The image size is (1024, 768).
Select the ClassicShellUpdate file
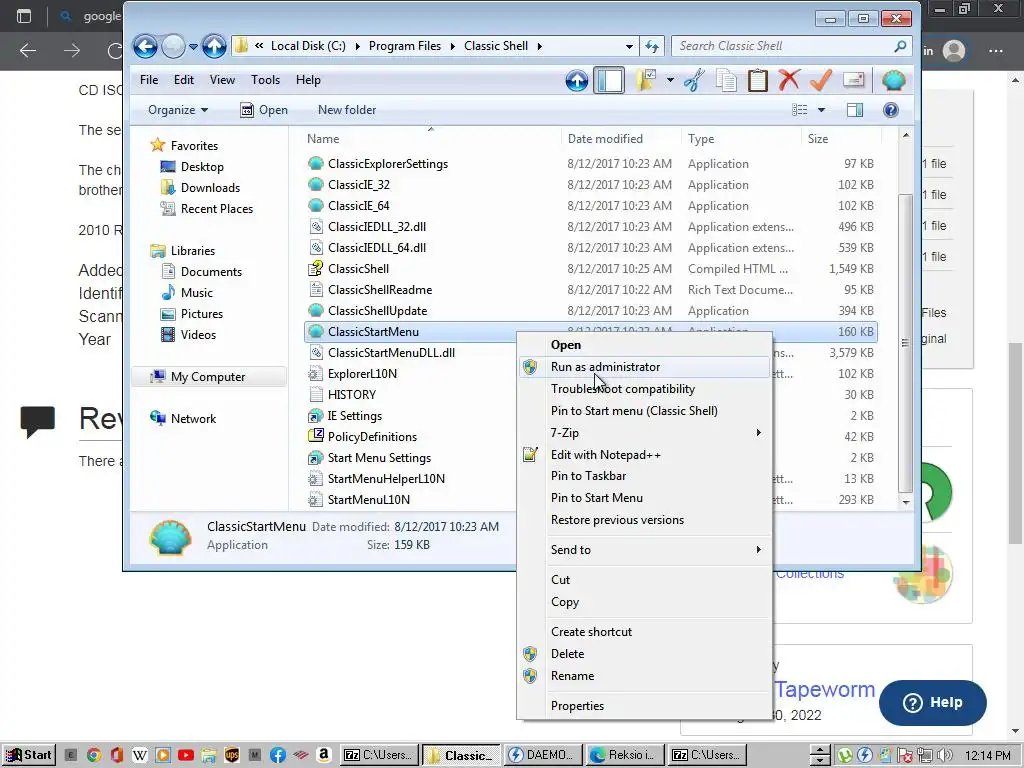tap(377, 311)
